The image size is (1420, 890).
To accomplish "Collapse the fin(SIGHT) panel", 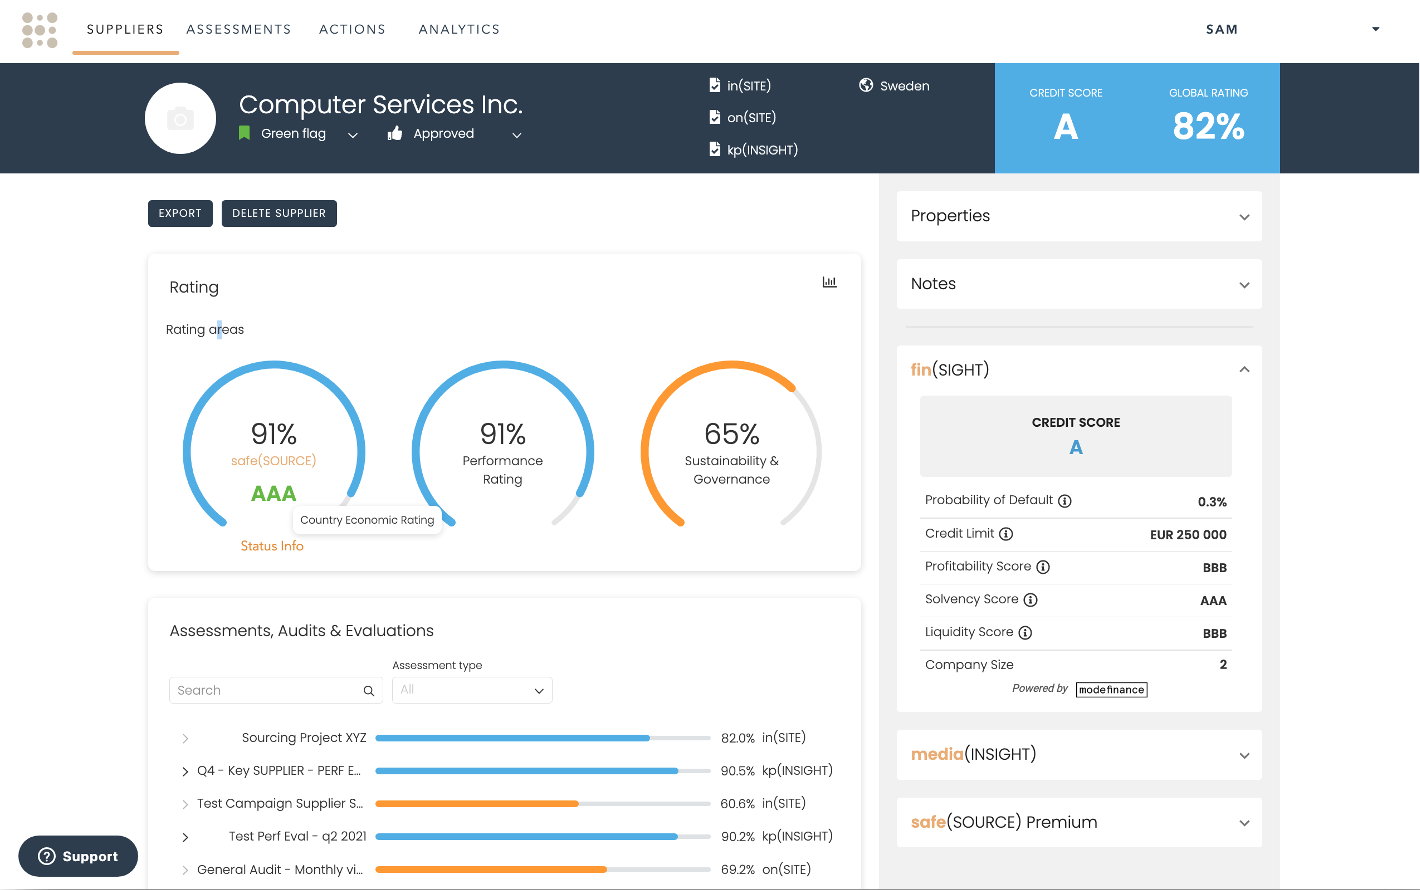I will 1244,369.
